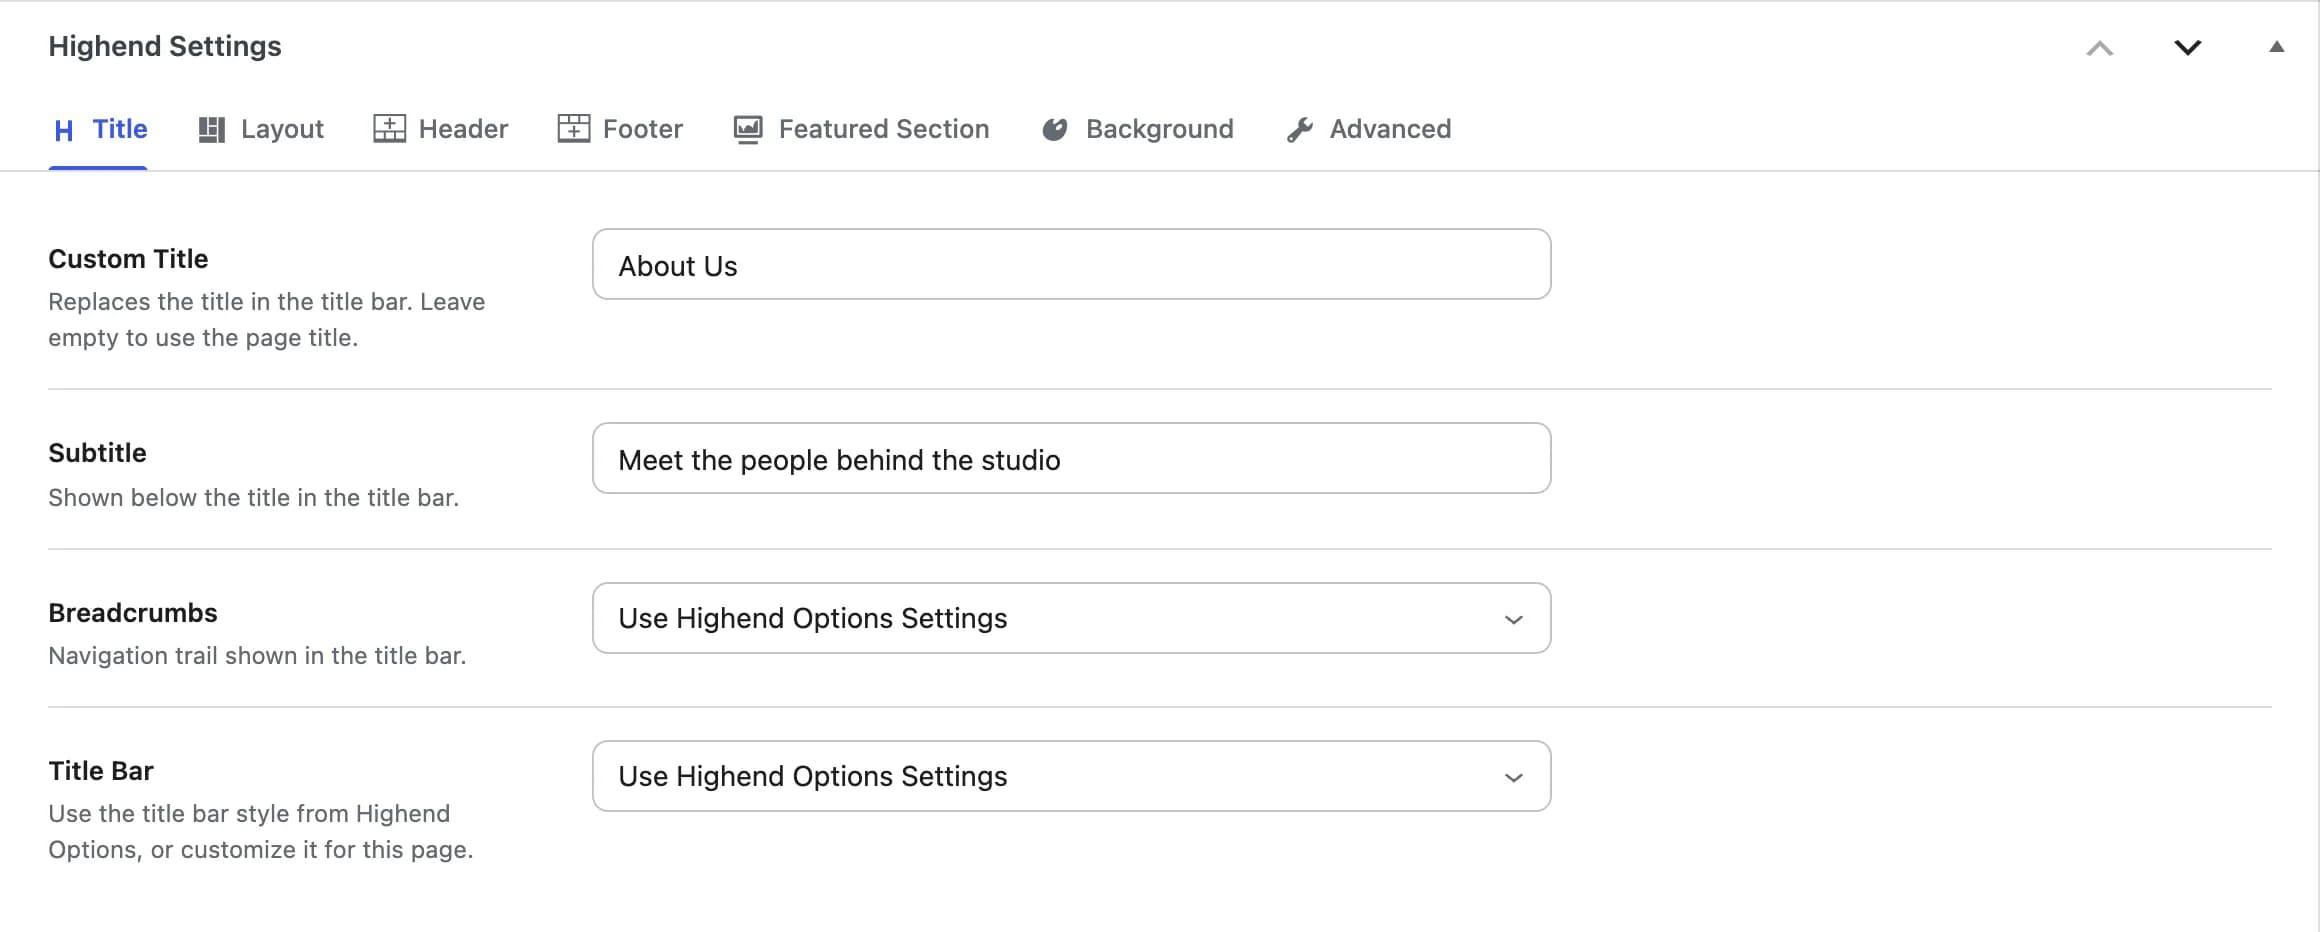
Task: Click 'Shown below the title' description
Action: point(254,498)
